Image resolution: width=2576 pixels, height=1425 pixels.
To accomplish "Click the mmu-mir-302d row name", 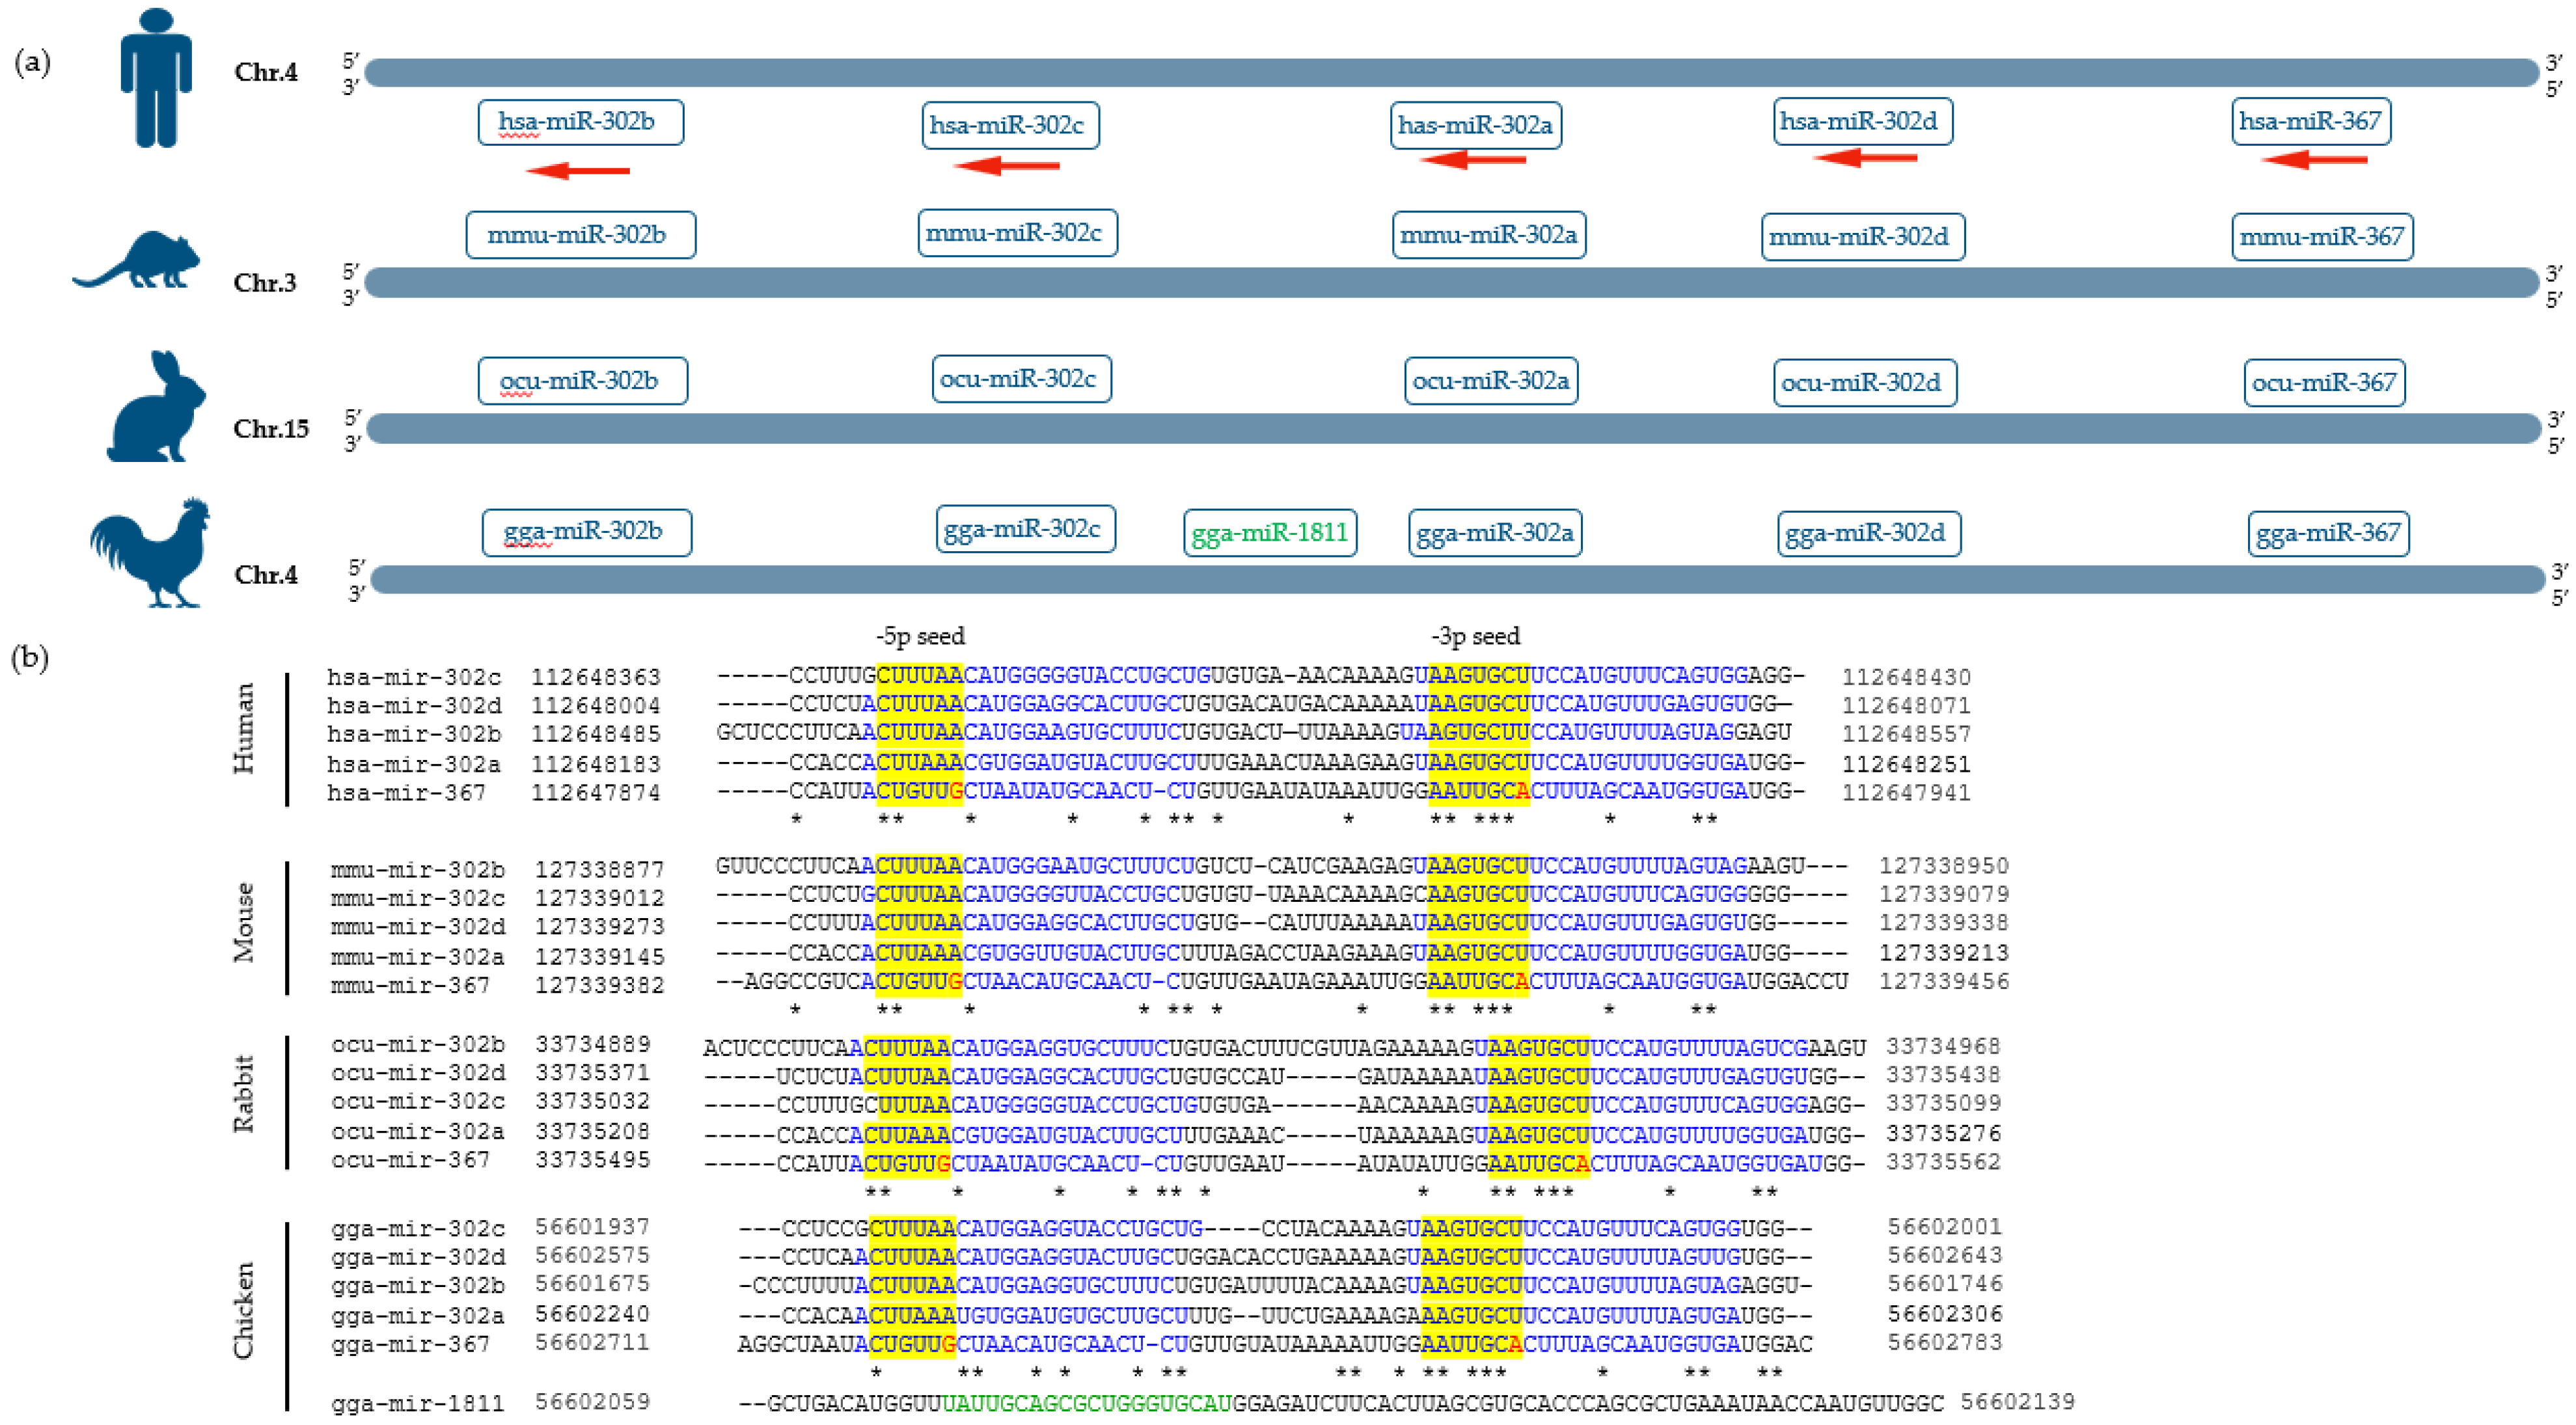I will click(418, 927).
